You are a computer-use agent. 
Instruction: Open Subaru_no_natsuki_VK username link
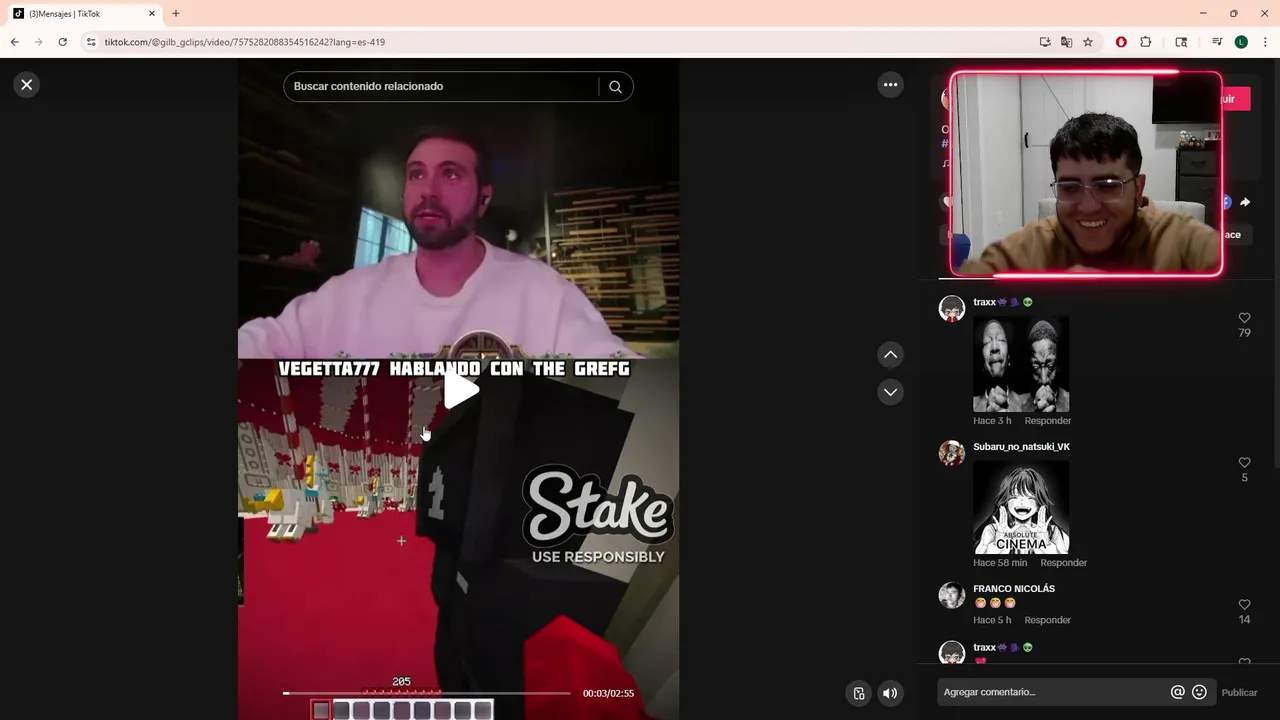click(x=1021, y=447)
